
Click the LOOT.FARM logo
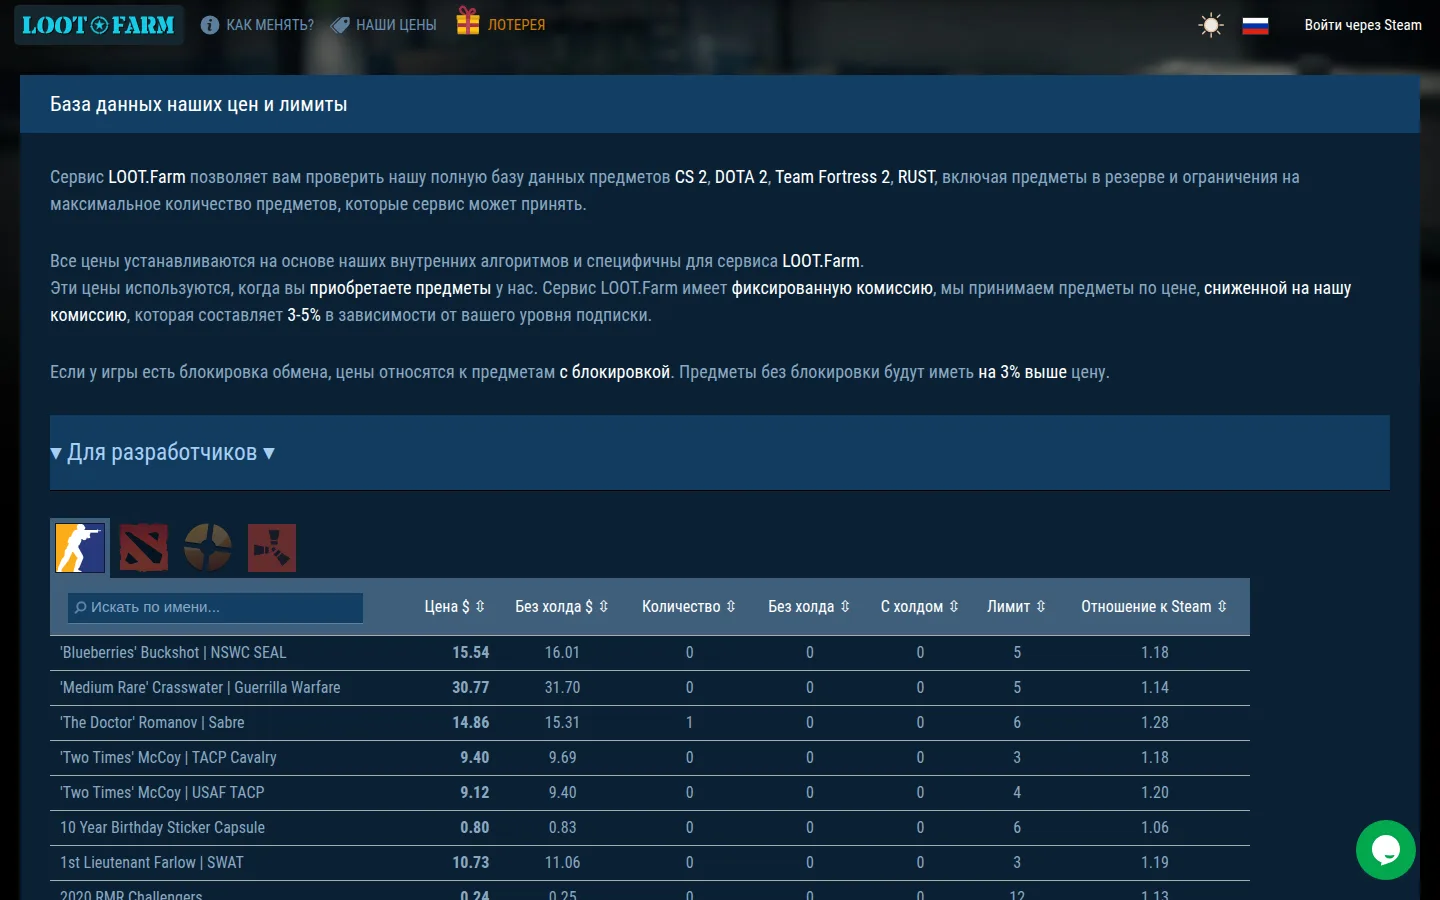pyautogui.click(x=98, y=25)
